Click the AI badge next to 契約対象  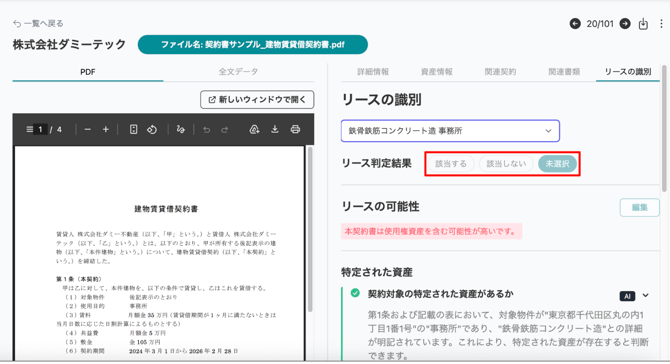pyautogui.click(x=627, y=296)
